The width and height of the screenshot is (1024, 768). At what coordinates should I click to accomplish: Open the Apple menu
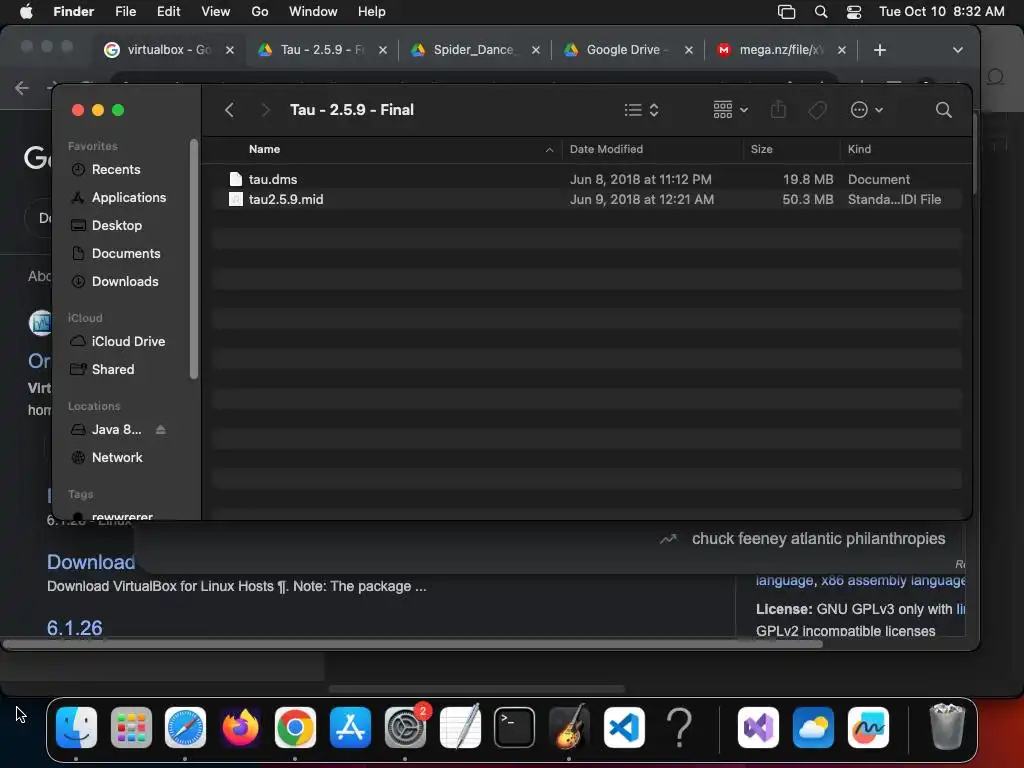pos(25,12)
